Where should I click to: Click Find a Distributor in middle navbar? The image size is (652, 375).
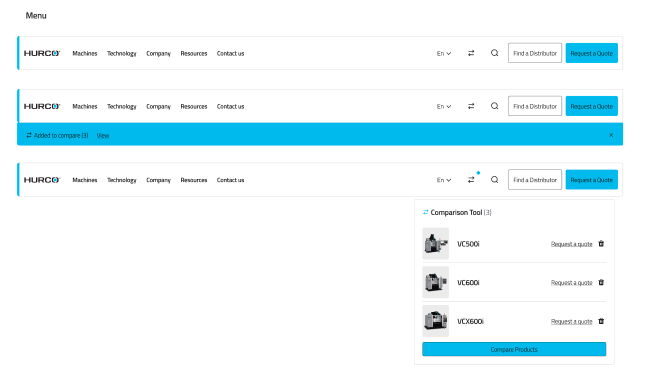pos(535,106)
